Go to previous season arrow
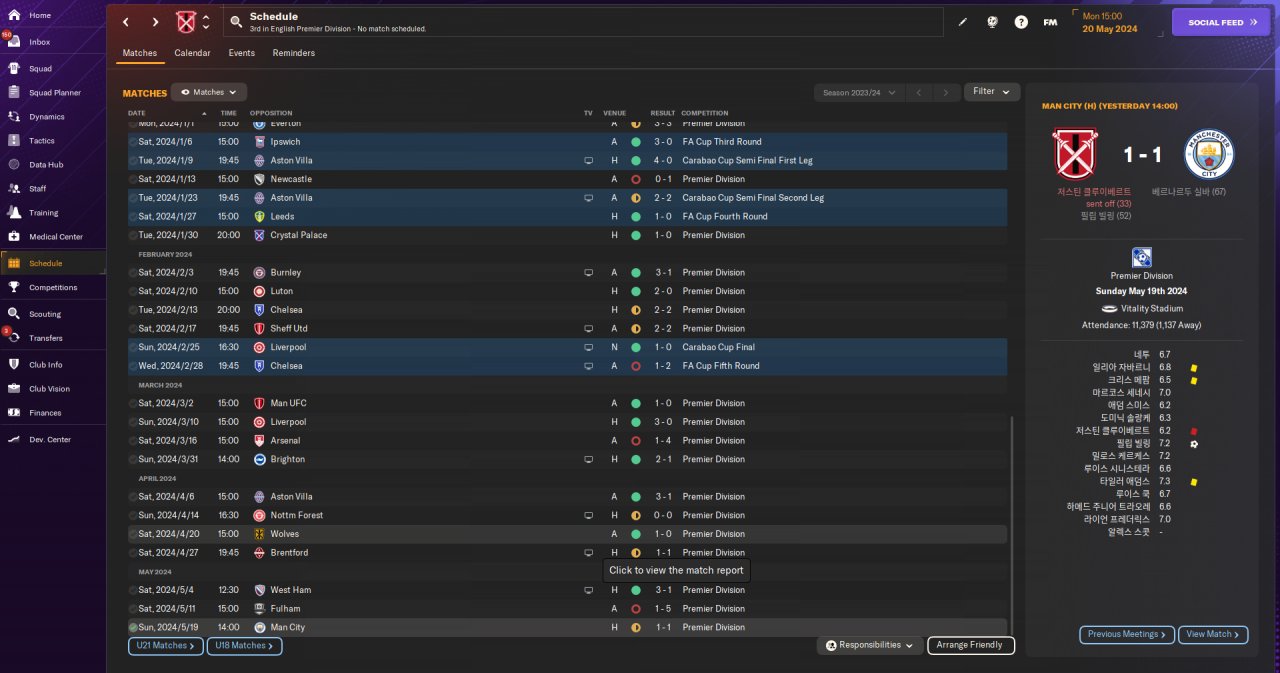1280x673 pixels. (918, 92)
